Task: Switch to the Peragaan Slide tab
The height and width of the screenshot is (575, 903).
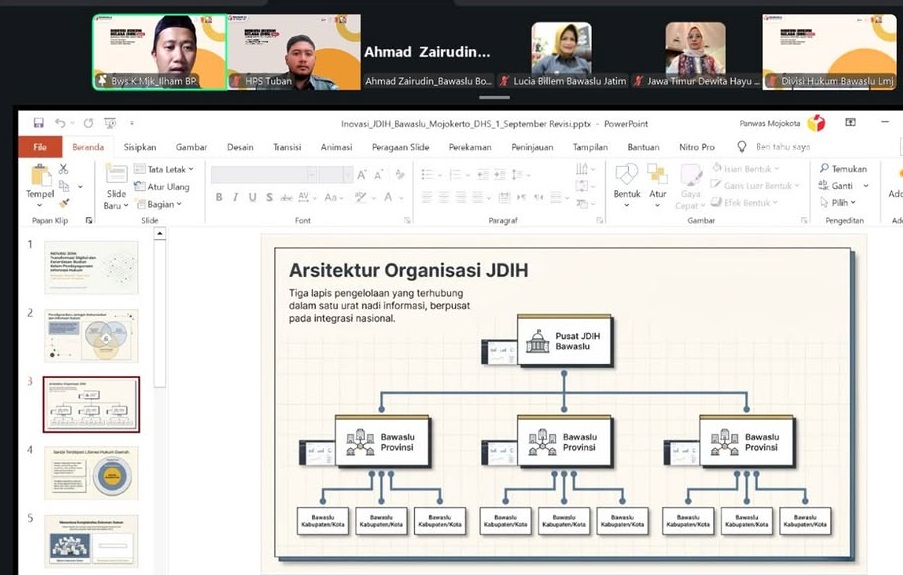Action: tap(400, 147)
